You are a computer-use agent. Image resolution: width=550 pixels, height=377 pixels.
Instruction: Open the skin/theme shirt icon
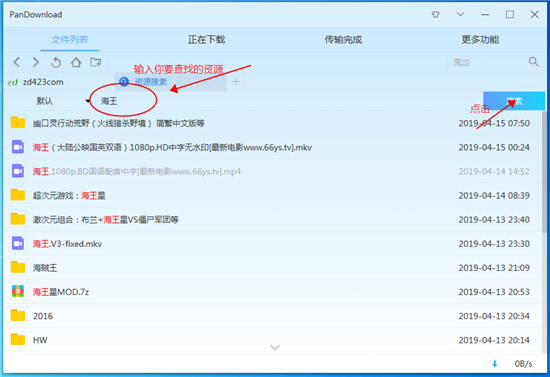(x=436, y=14)
